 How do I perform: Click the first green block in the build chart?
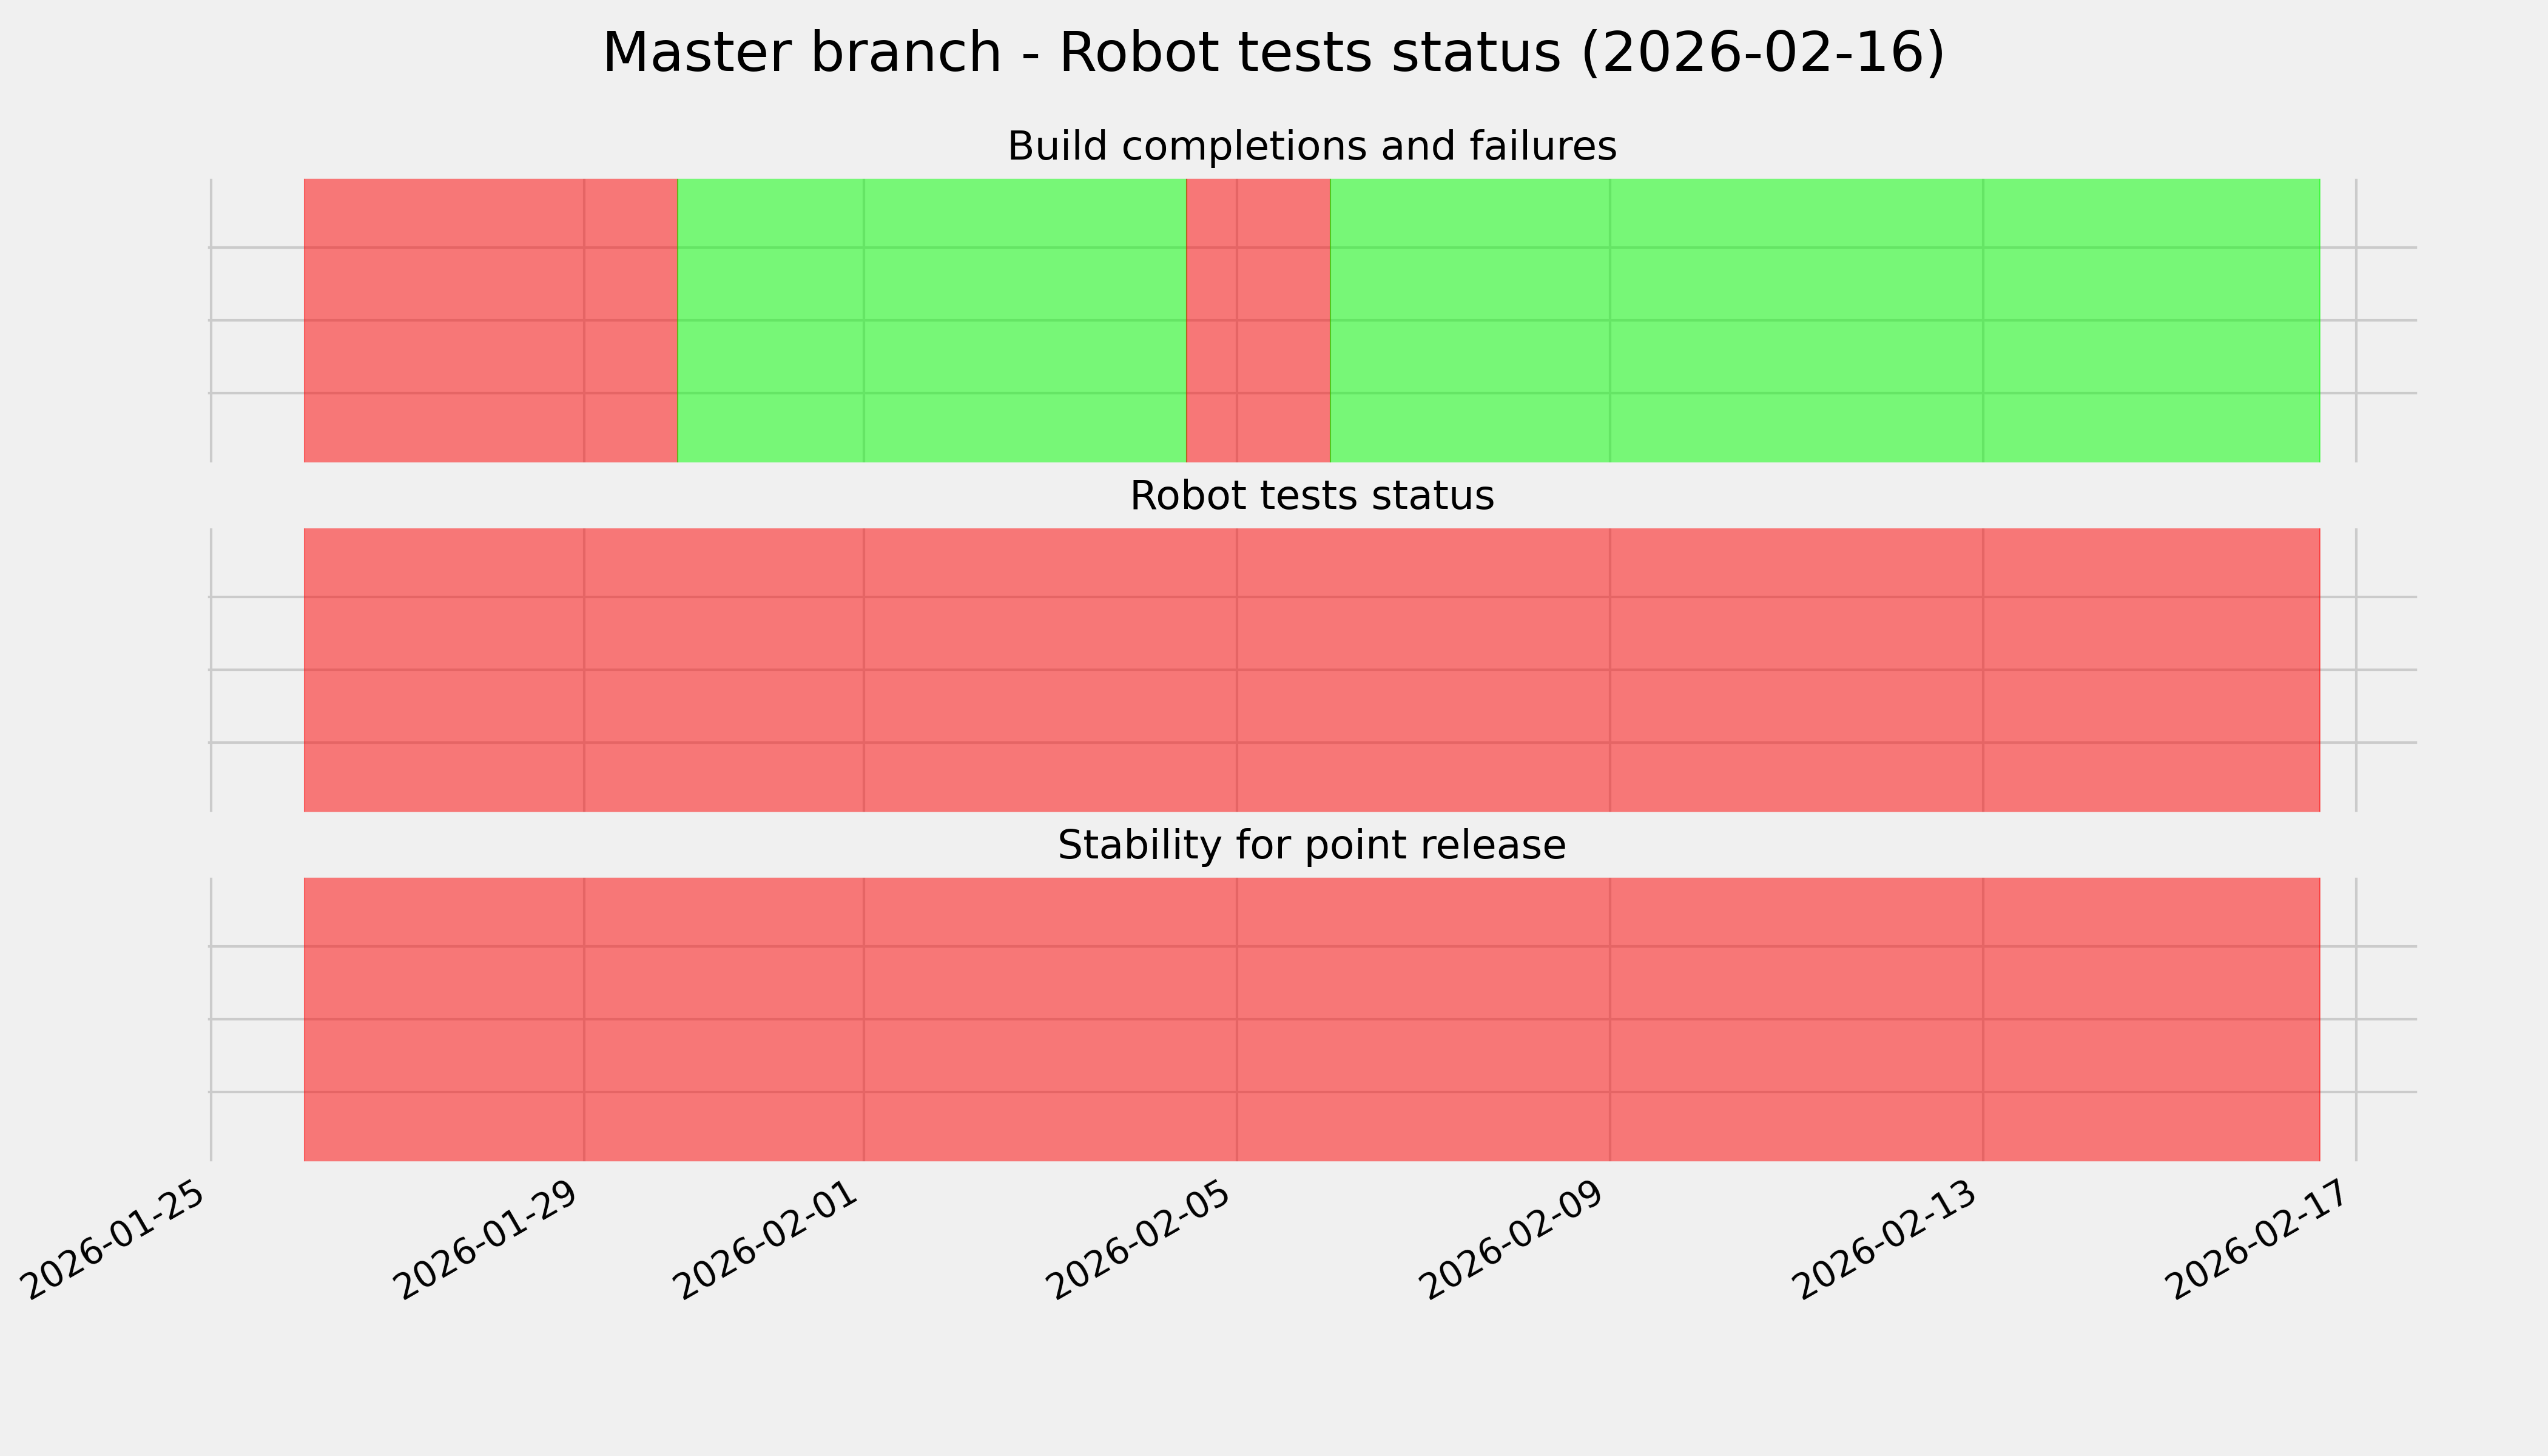click(931, 320)
